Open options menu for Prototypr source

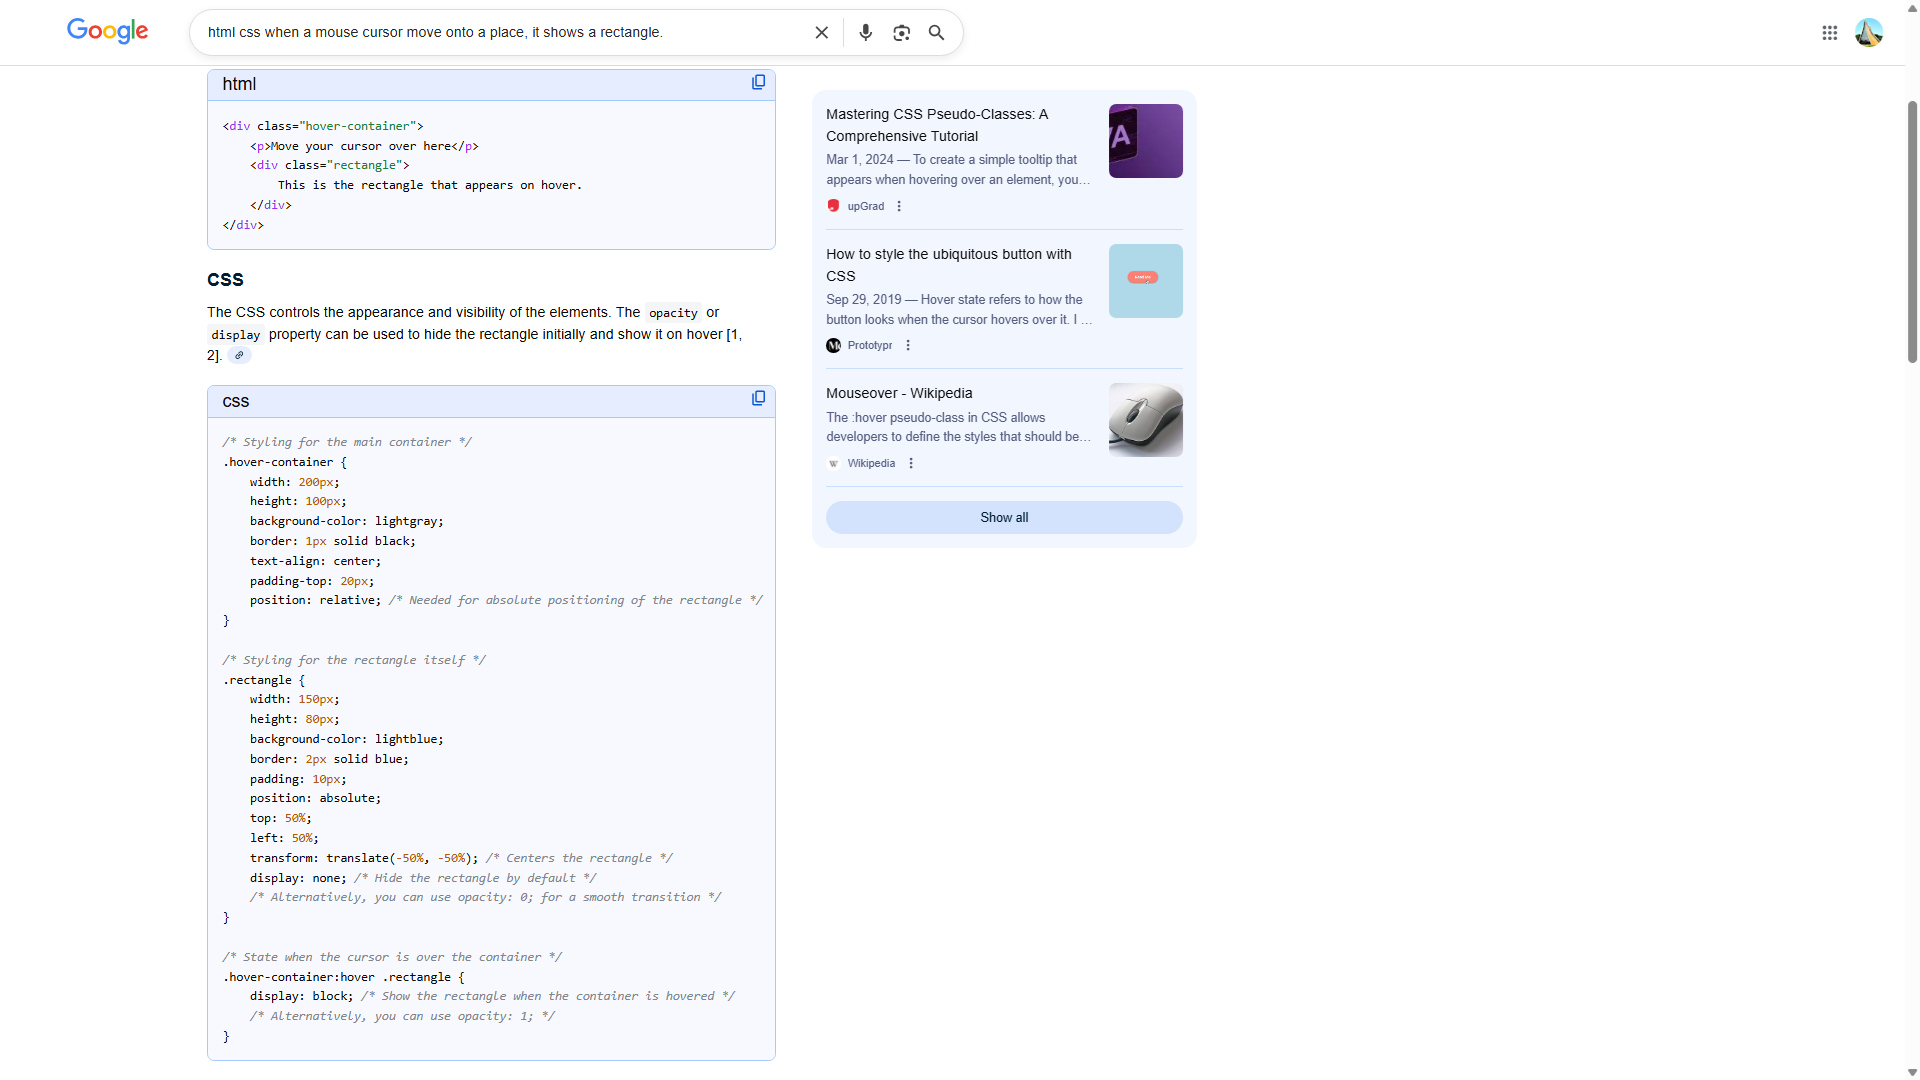point(908,346)
